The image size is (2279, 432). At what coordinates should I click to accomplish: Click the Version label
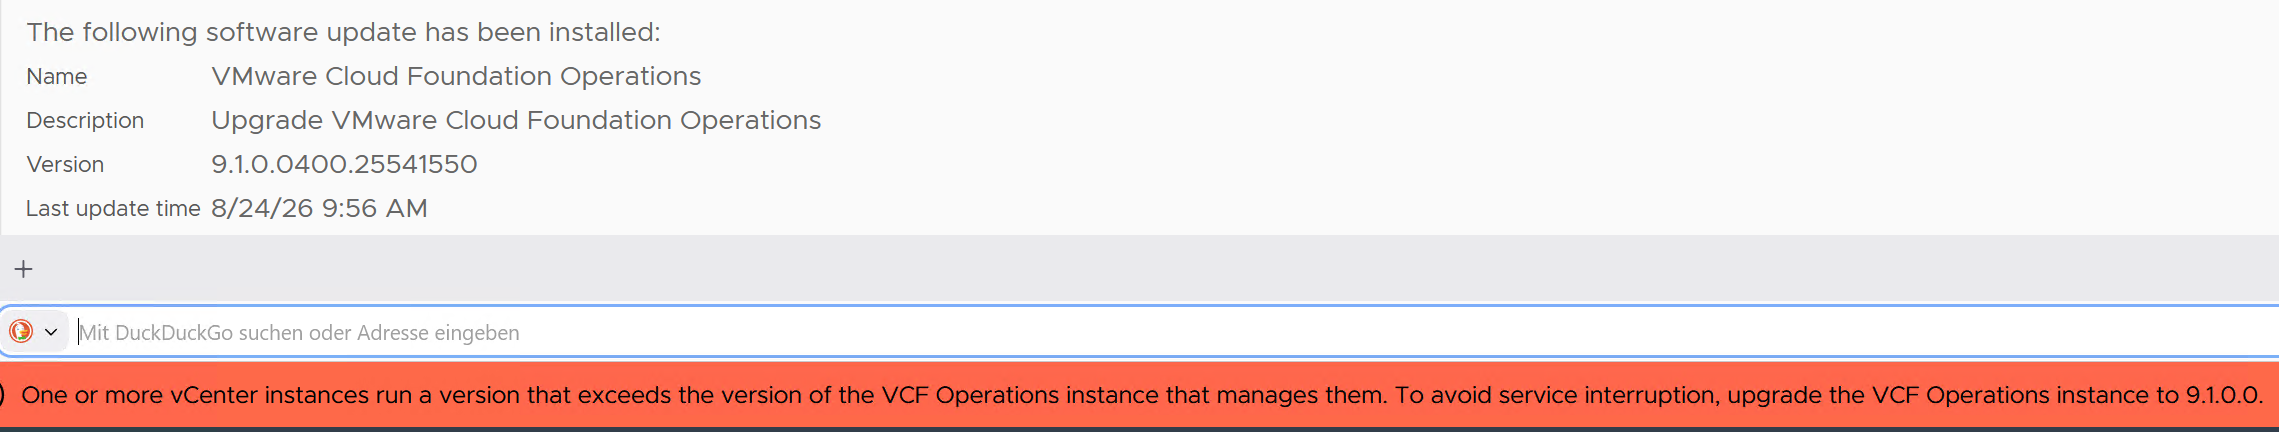[65, 164]
